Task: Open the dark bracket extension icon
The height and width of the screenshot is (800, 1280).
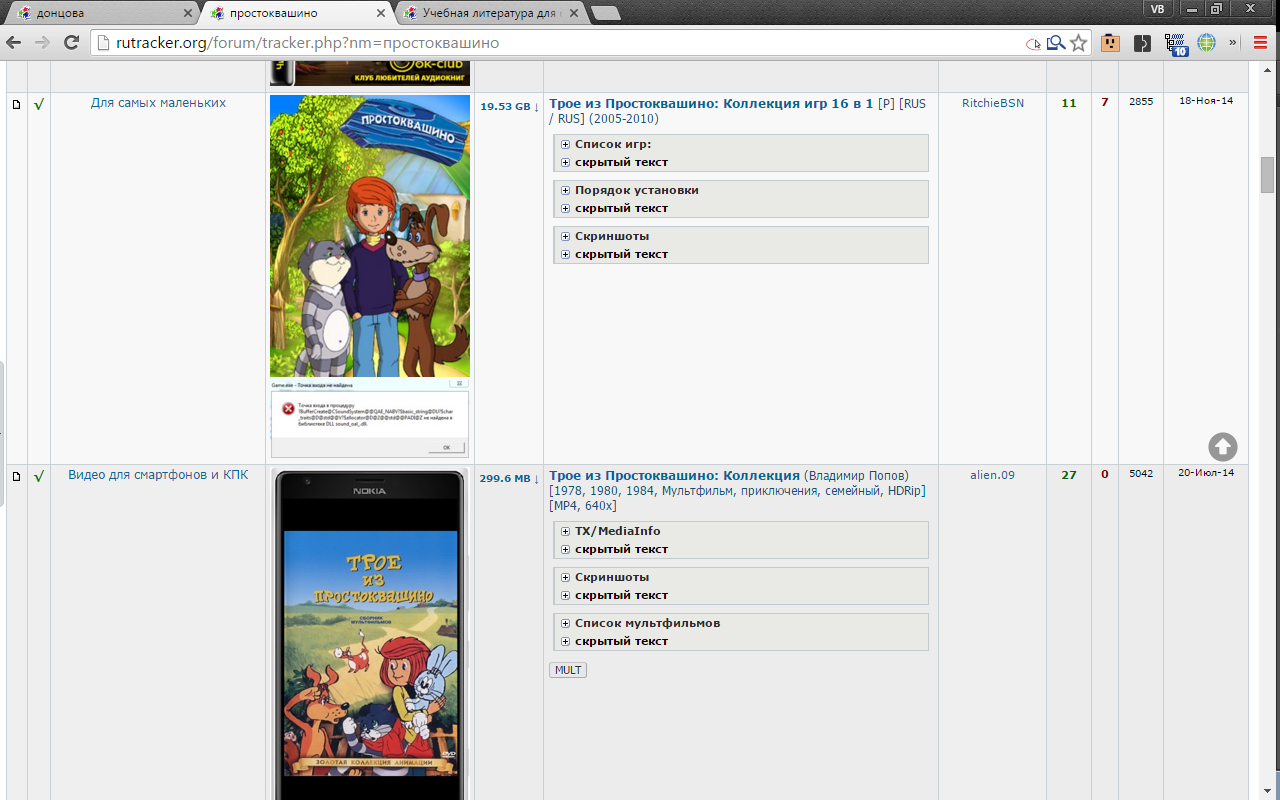Action: point(1142,43)
